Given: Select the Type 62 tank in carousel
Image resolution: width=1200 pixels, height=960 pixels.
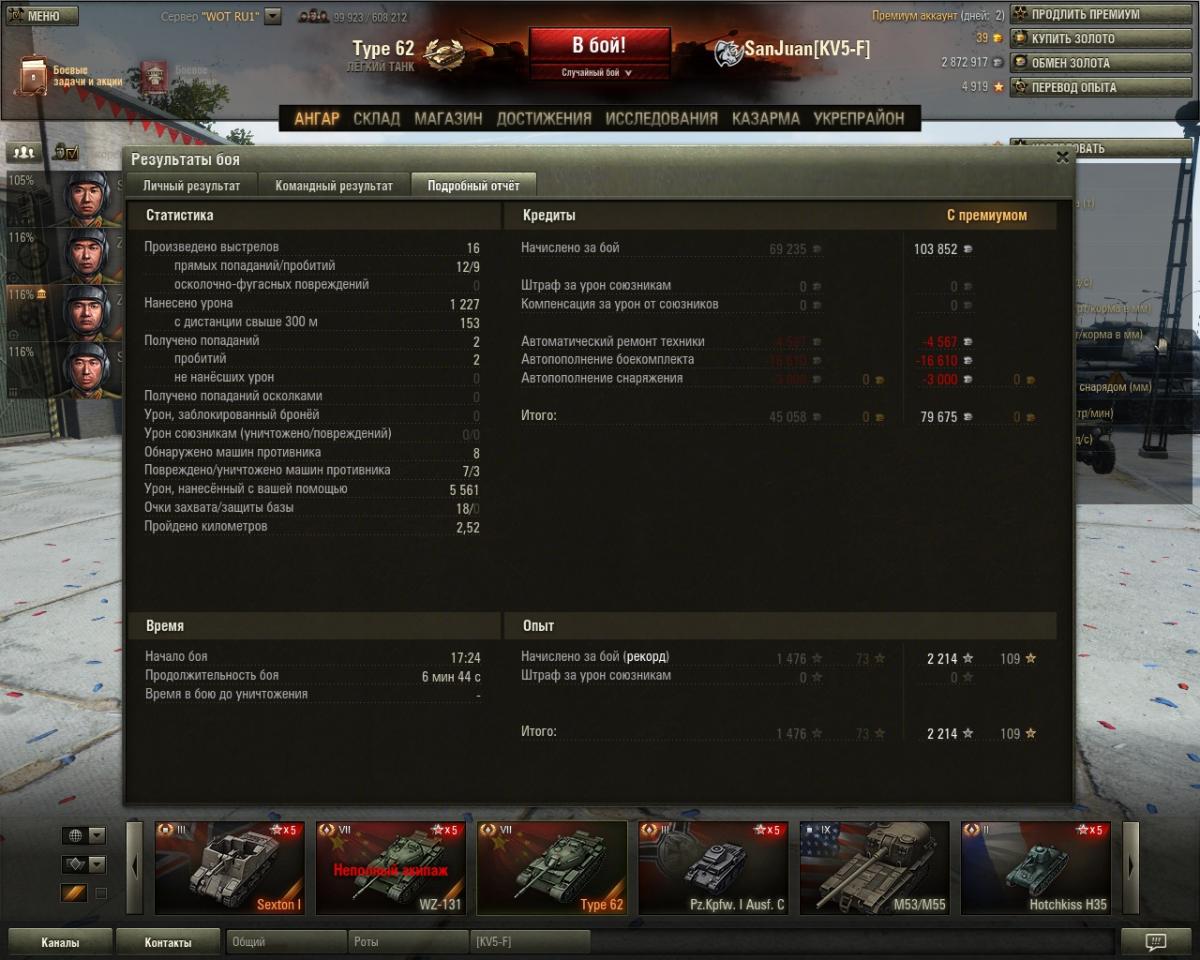Looking at the screenshot, I should 552,868.
